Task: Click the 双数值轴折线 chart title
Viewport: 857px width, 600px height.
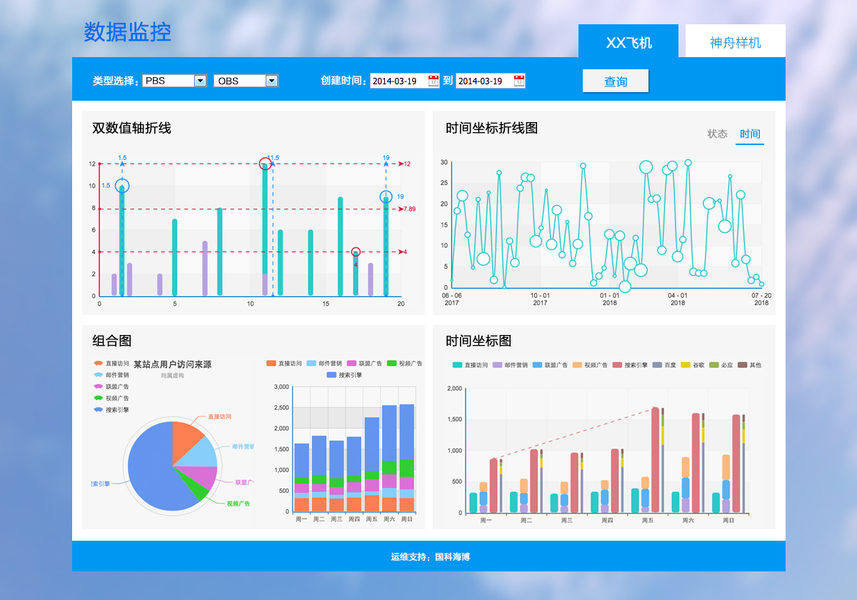Action: point(132,128)
